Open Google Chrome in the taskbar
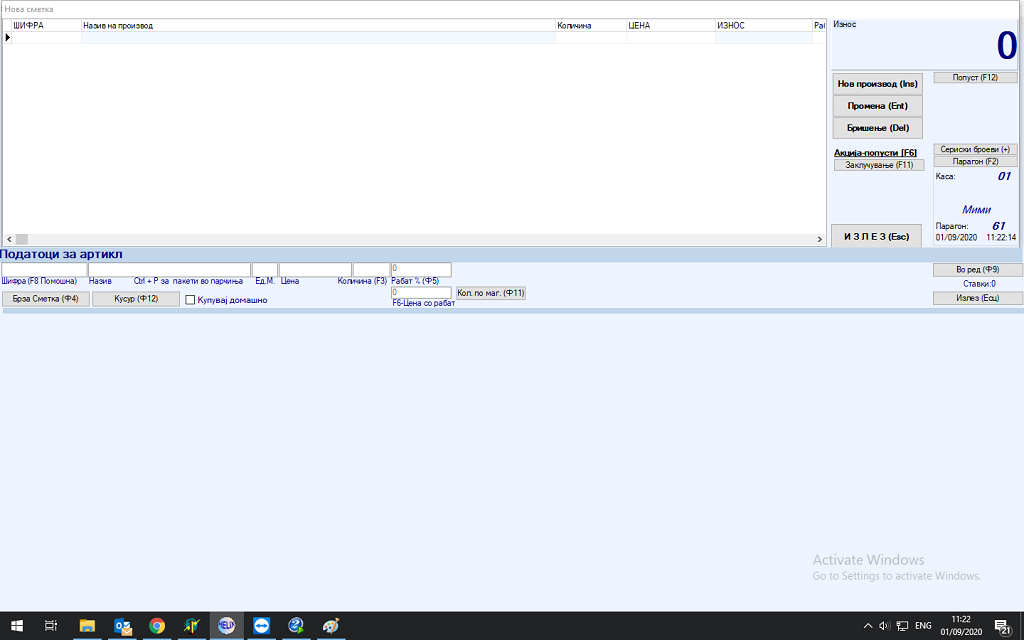1024x640 pixels. click(157, 626)
